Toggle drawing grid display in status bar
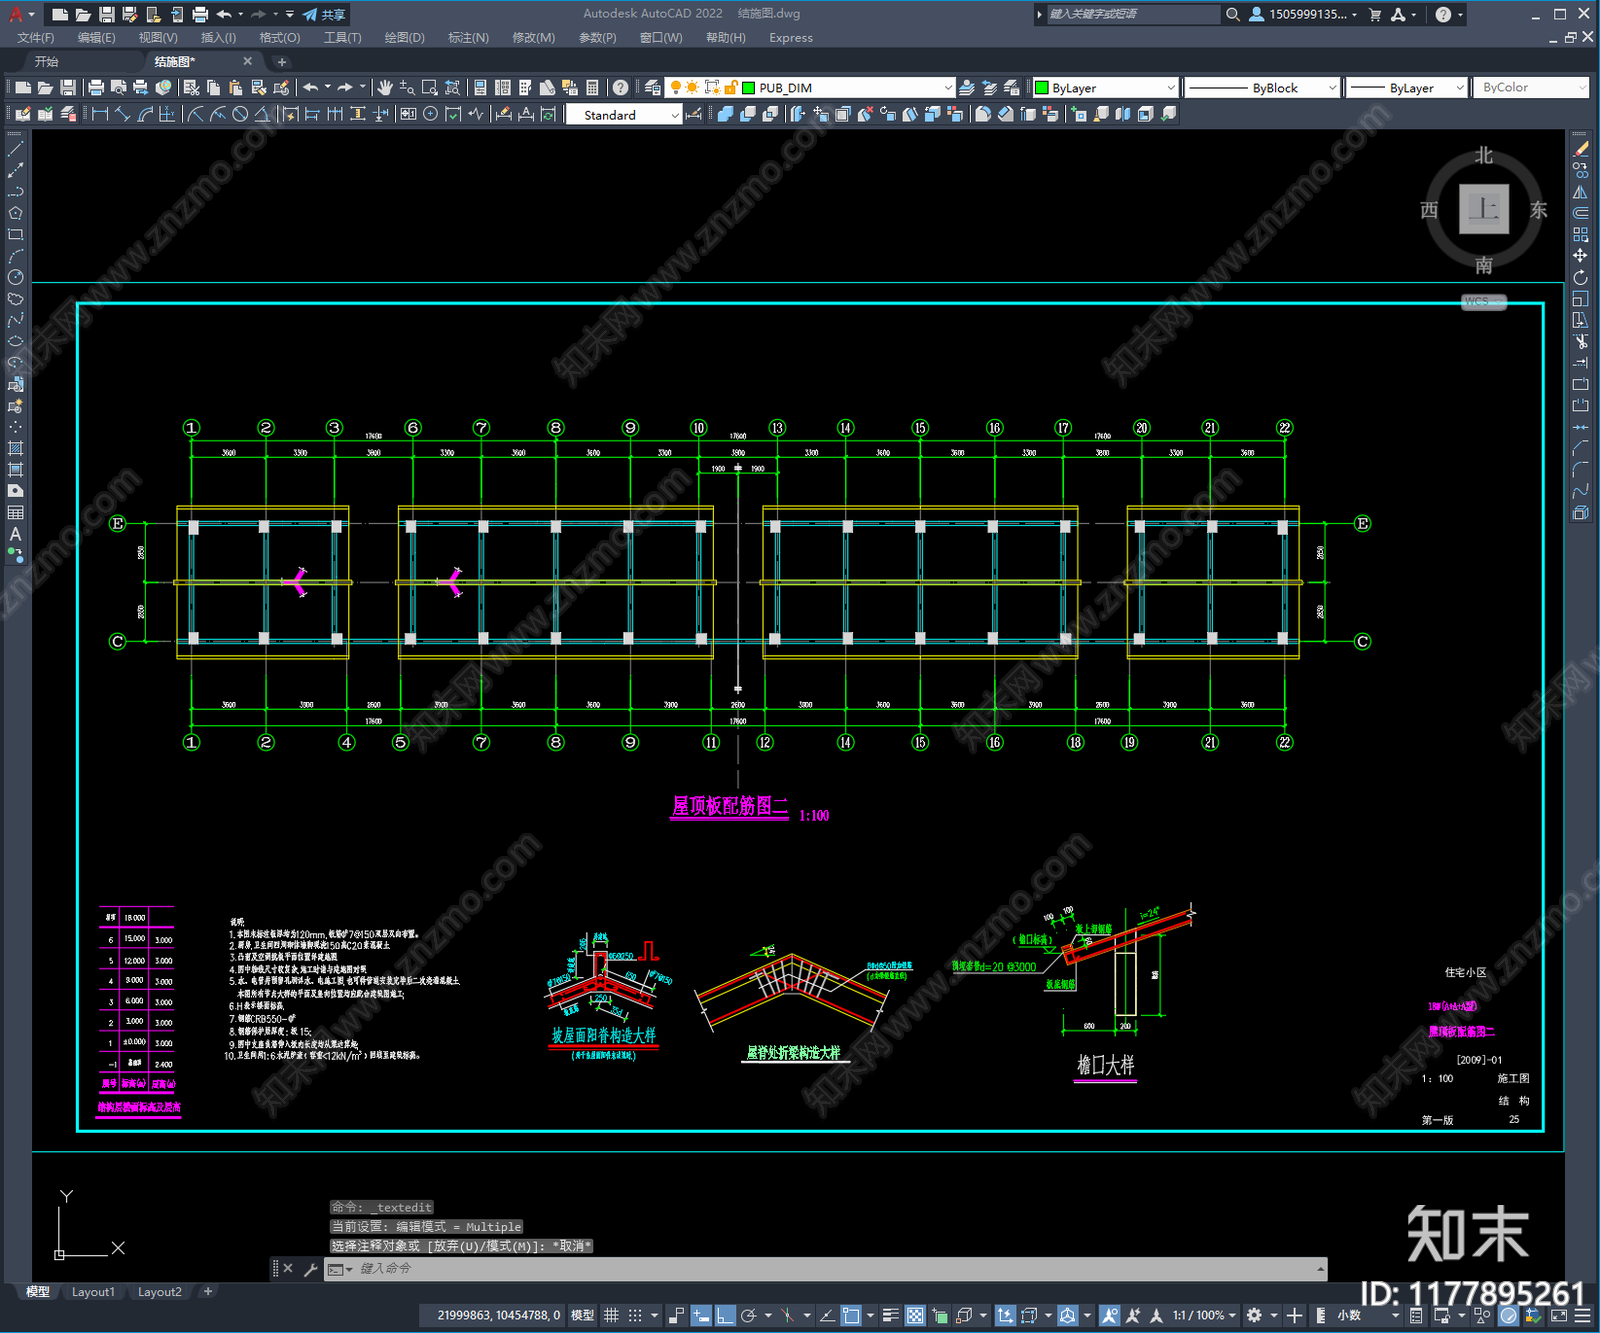 (x=611, y=1315)
